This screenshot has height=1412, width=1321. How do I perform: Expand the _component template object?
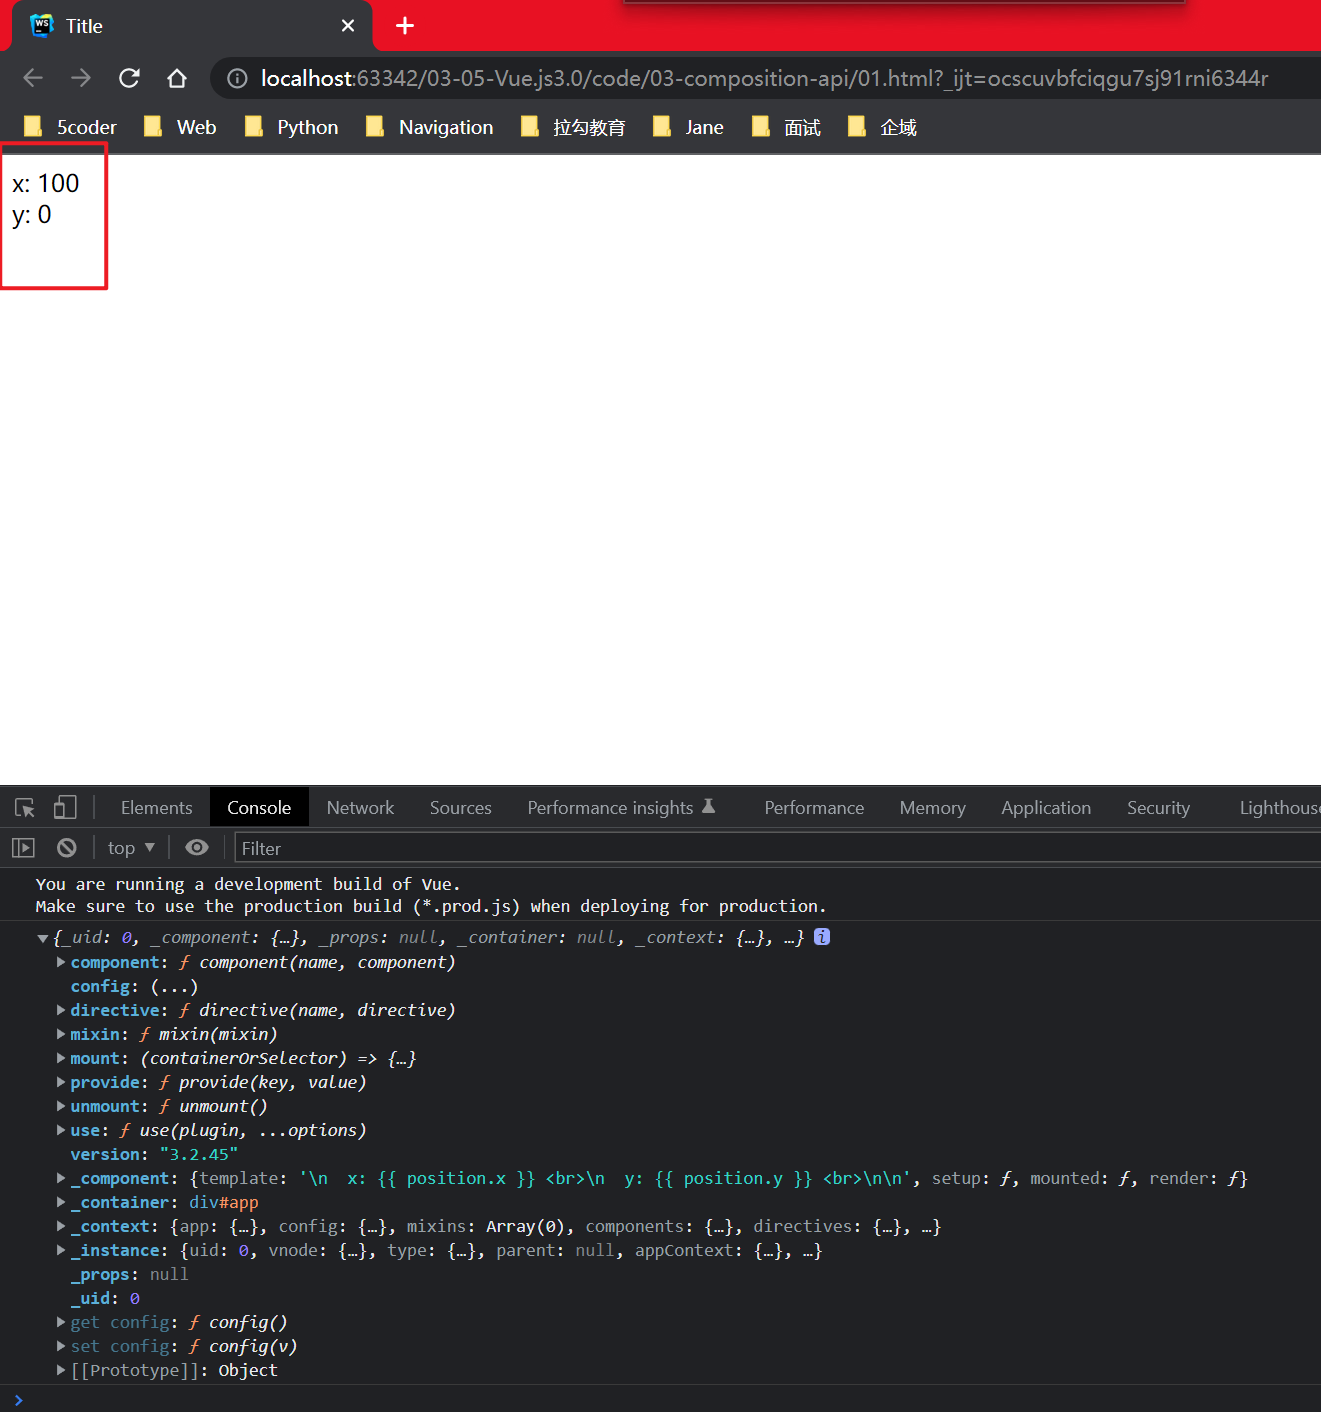pos(61,1178)
